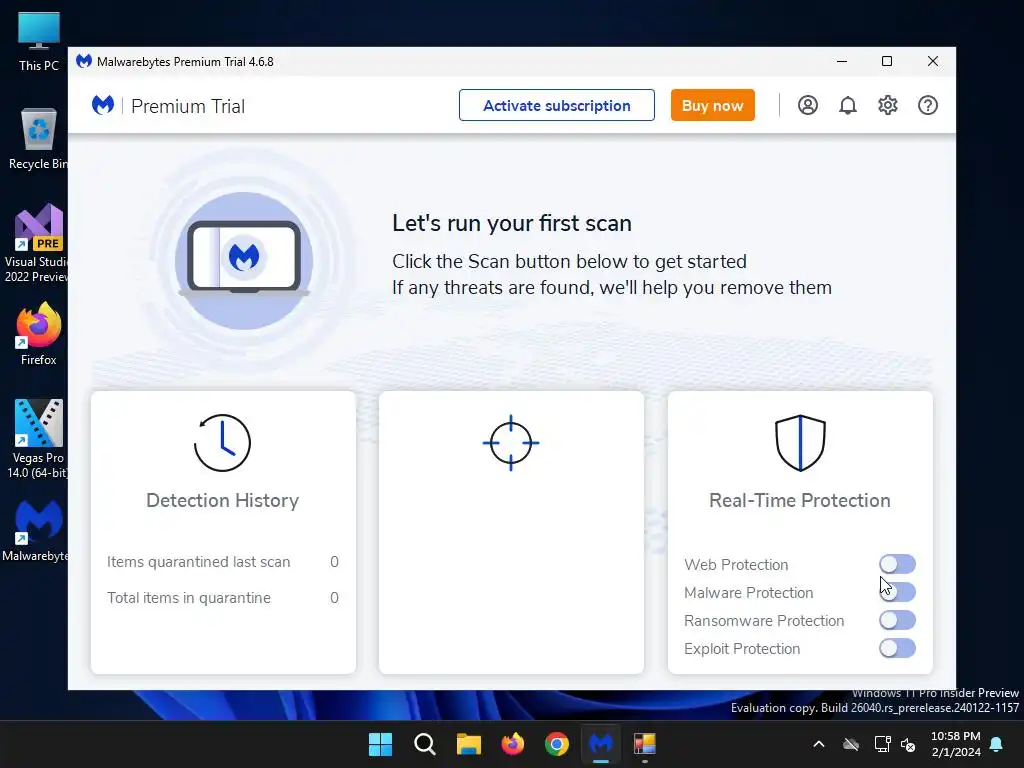This screenshot has height=768, width=1024.
Task: Open the notification center bell in taskbar
Action: coord(997,744)
